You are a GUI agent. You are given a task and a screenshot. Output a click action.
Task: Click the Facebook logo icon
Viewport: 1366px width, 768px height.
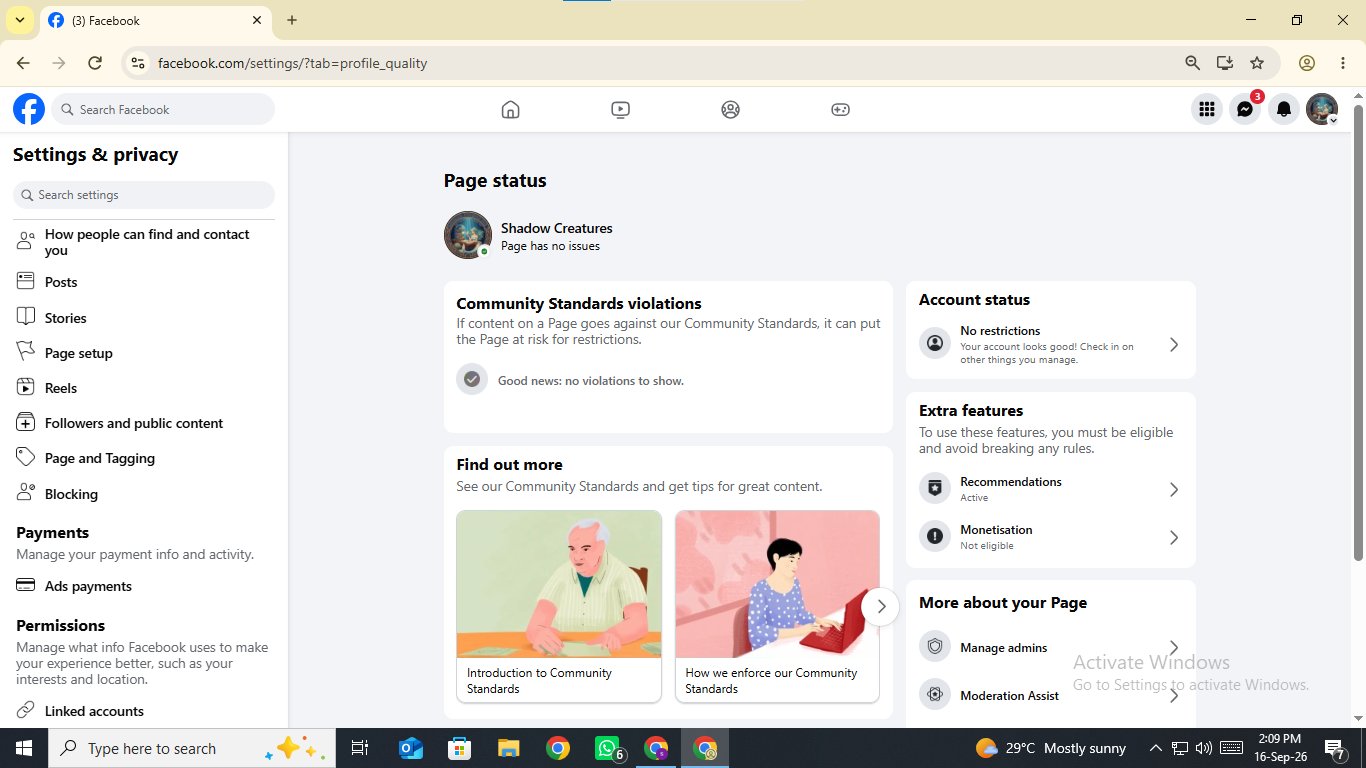pyautogui.click(x=29, y=109)
